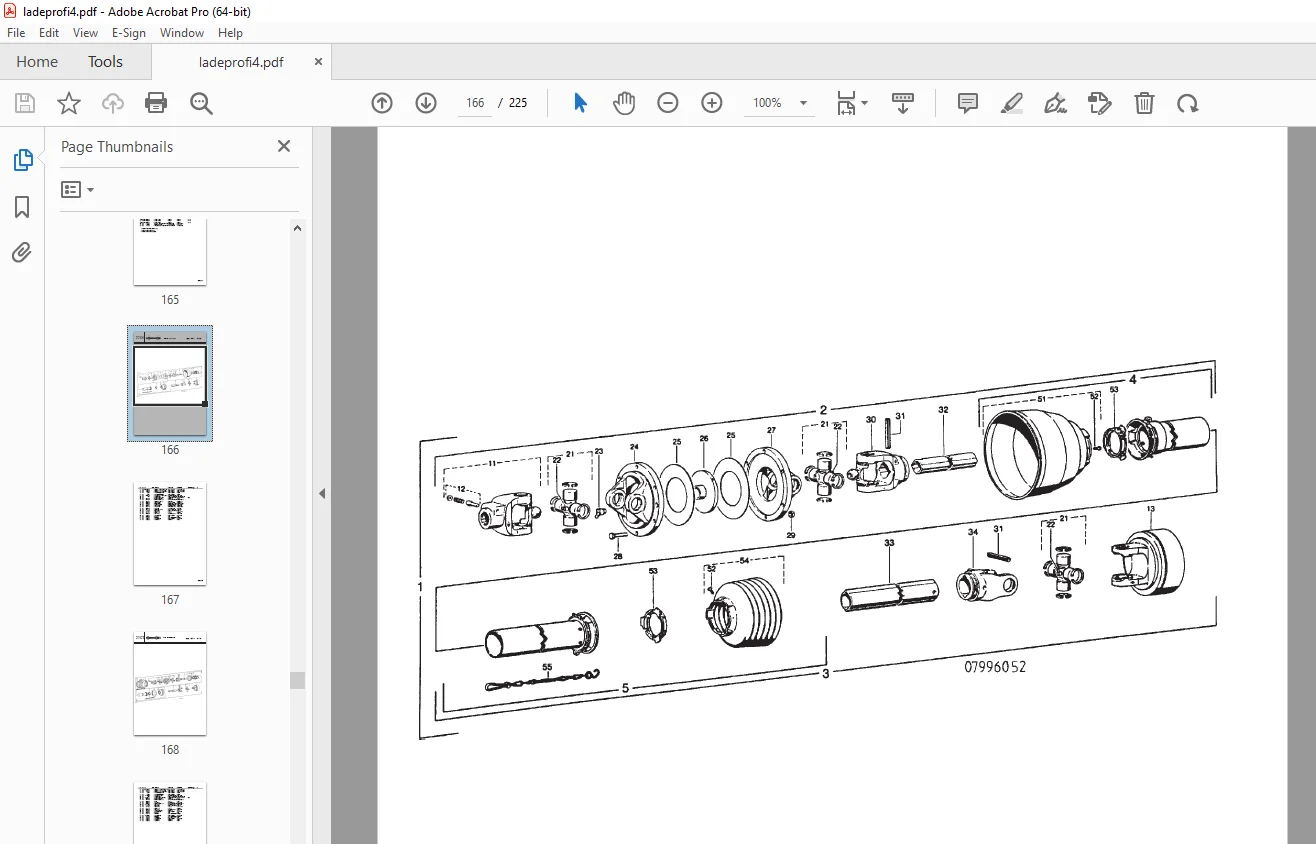Screen dimensions: 1316x844
Task: Click the thumbnails scroll up arrow
Action: pyautogui.click(x=297, y=228)
